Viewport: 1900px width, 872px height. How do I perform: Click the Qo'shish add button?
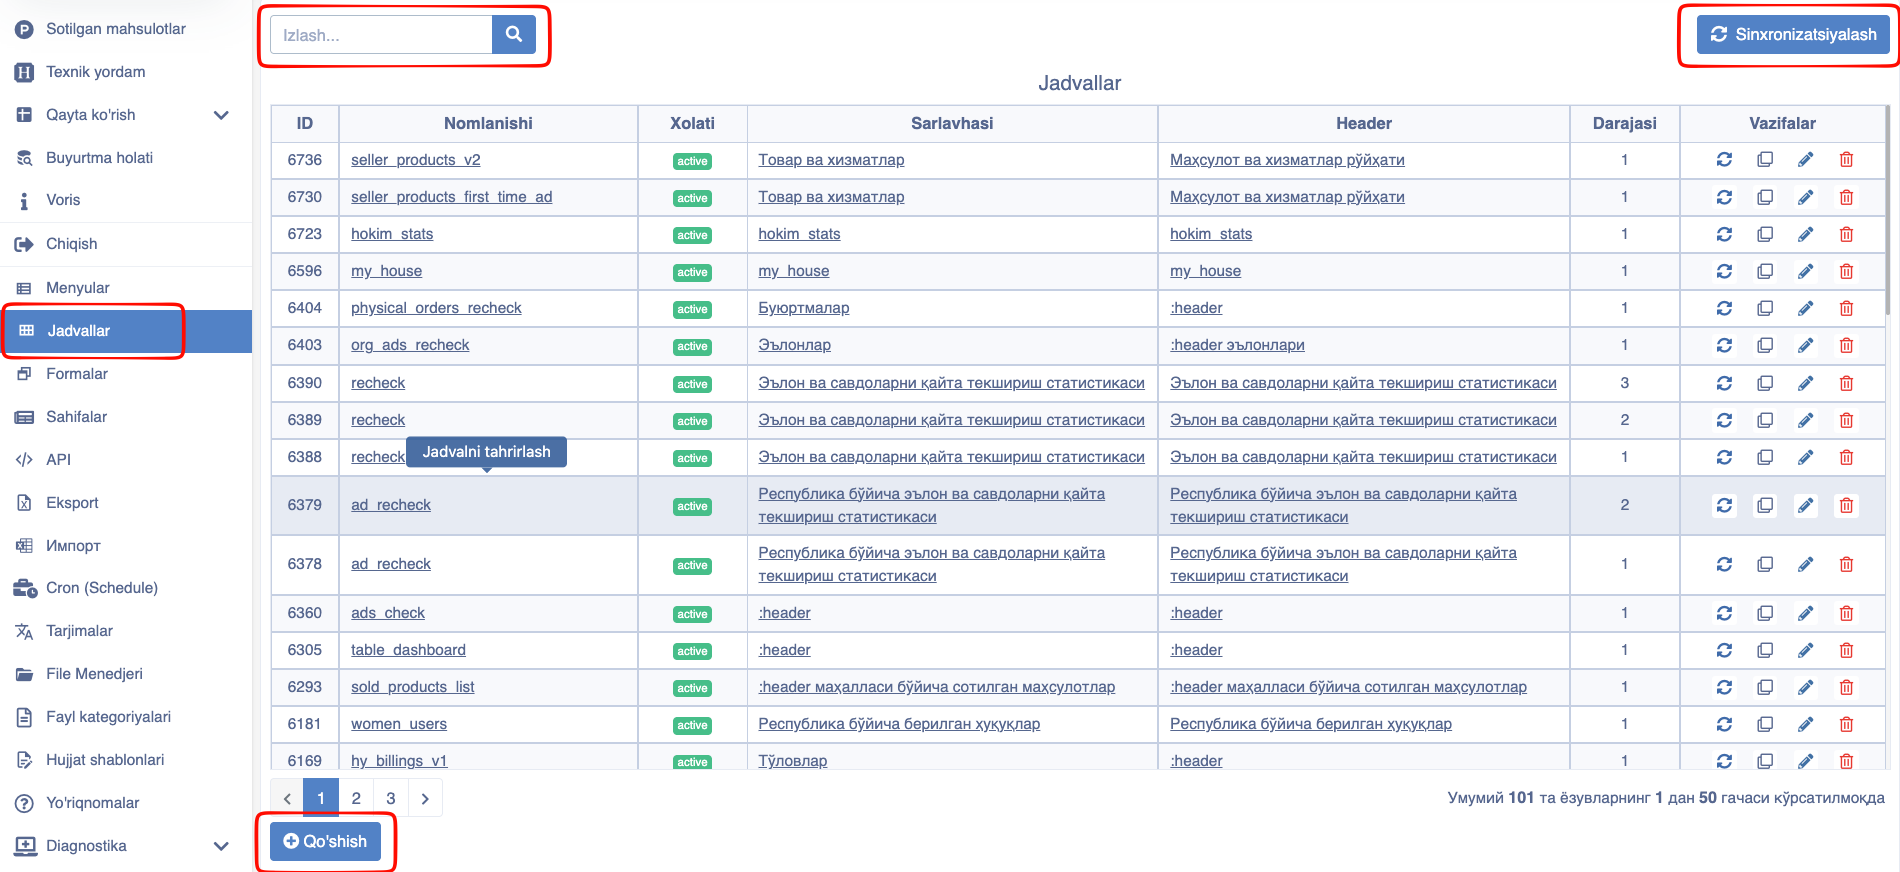pos(325,842)
